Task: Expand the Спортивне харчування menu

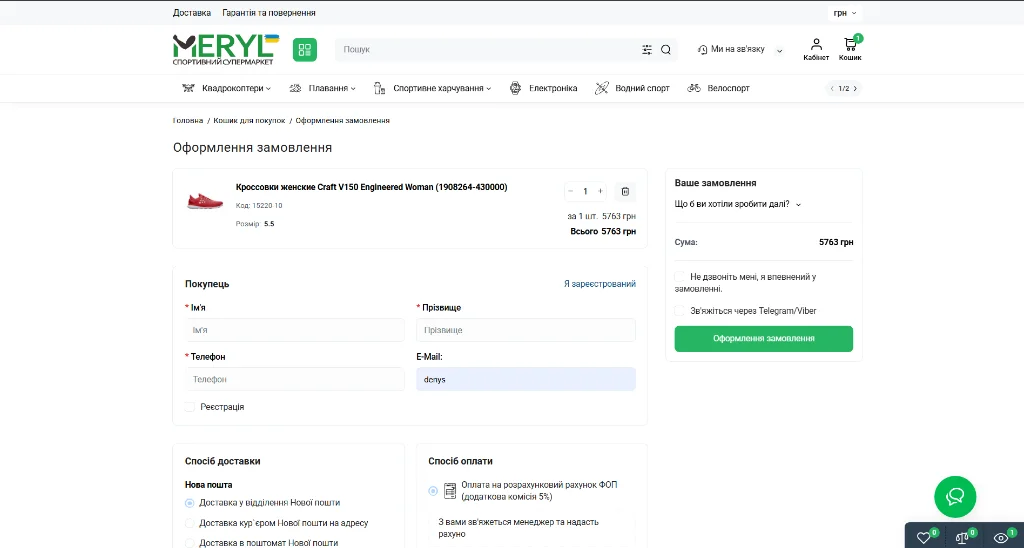Action: point(441,88)
